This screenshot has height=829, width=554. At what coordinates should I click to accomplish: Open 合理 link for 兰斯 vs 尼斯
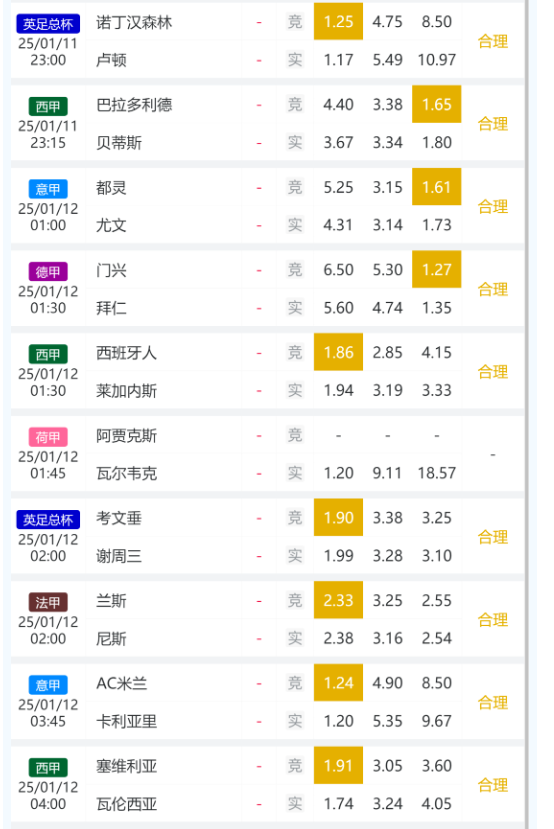point(493,620)
